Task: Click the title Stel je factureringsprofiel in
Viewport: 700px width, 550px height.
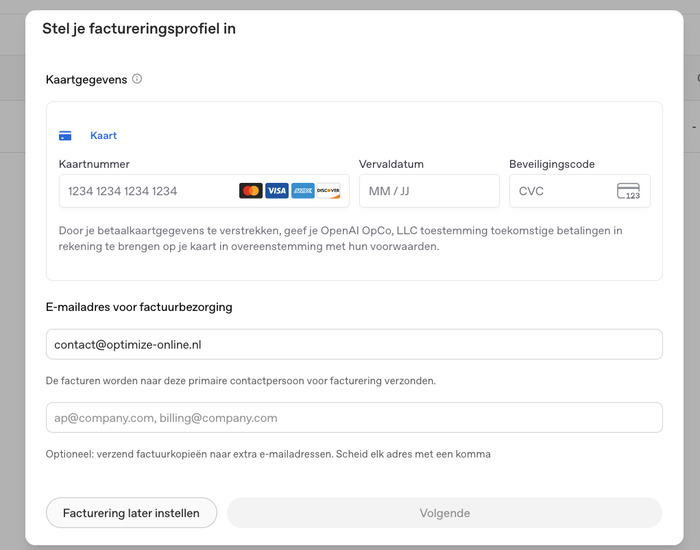Action: [x=139, y=29]
